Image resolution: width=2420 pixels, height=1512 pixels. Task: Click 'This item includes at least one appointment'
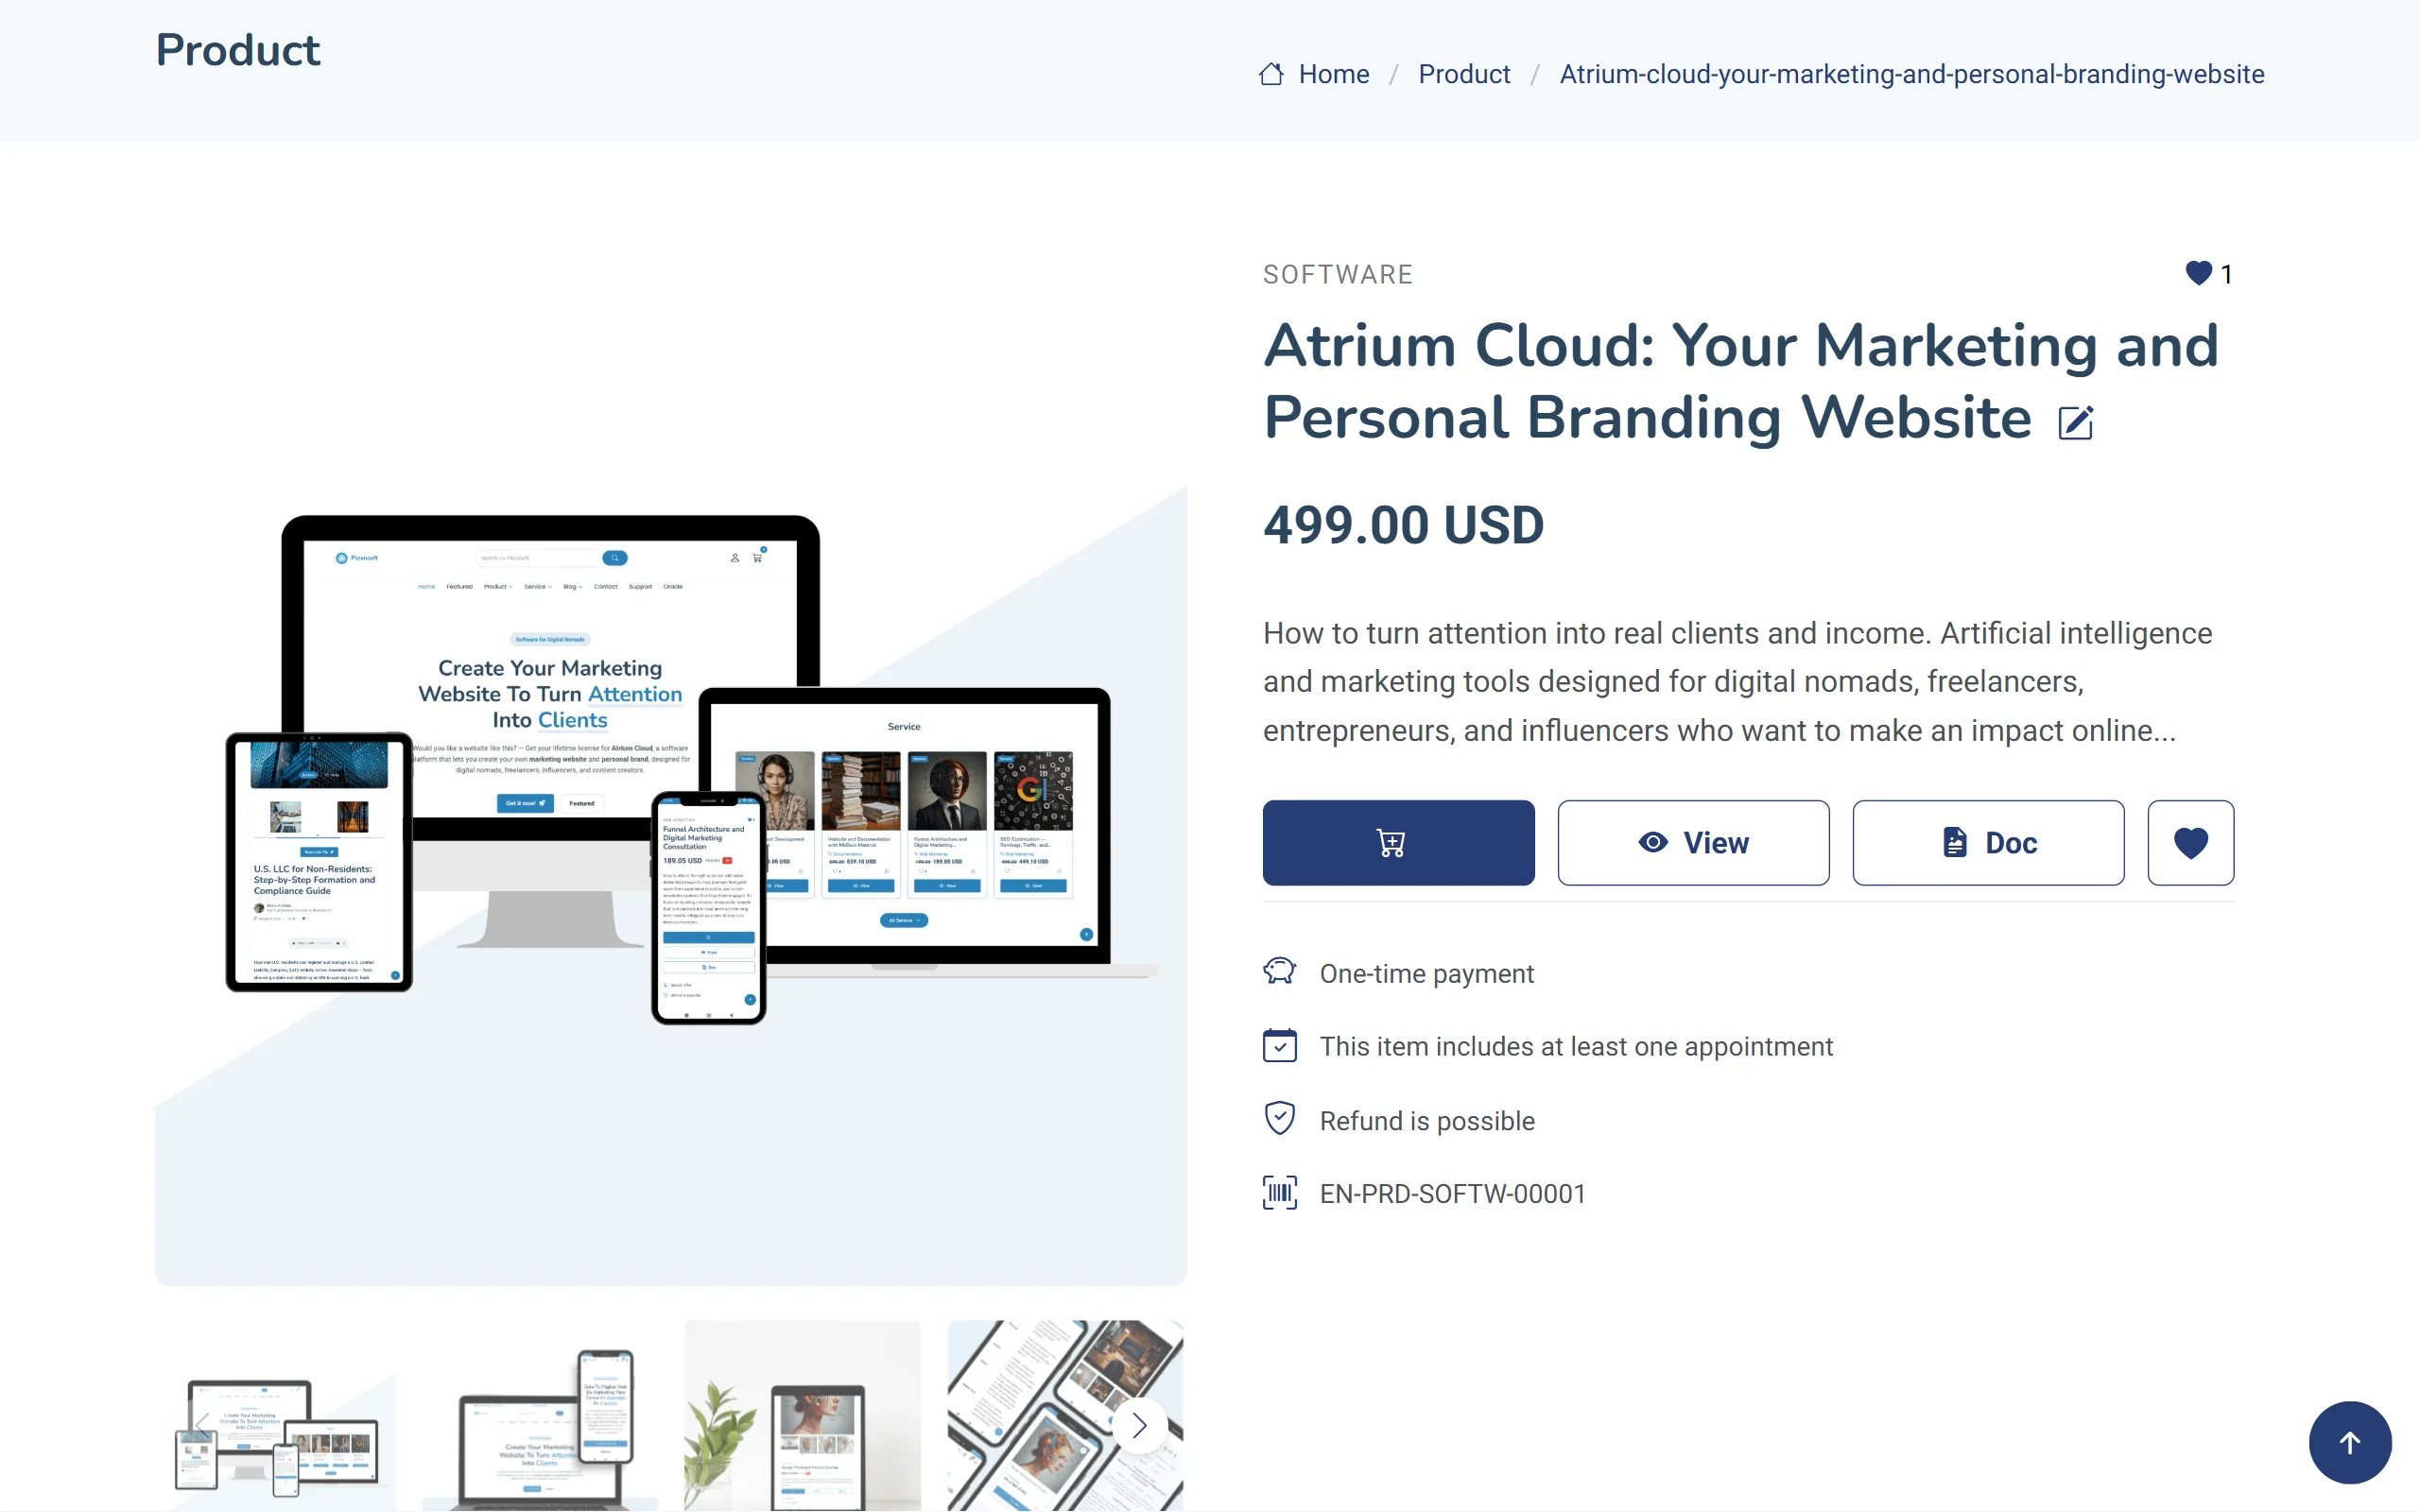click(x=1576, y=1046)
